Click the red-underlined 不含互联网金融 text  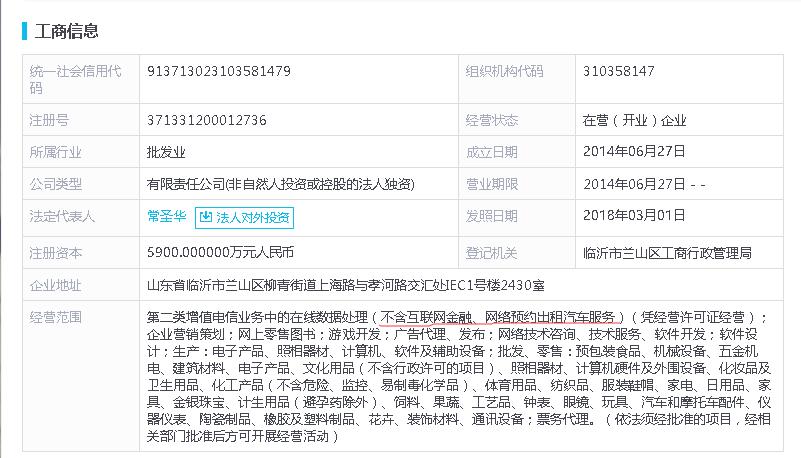[426, 317]
